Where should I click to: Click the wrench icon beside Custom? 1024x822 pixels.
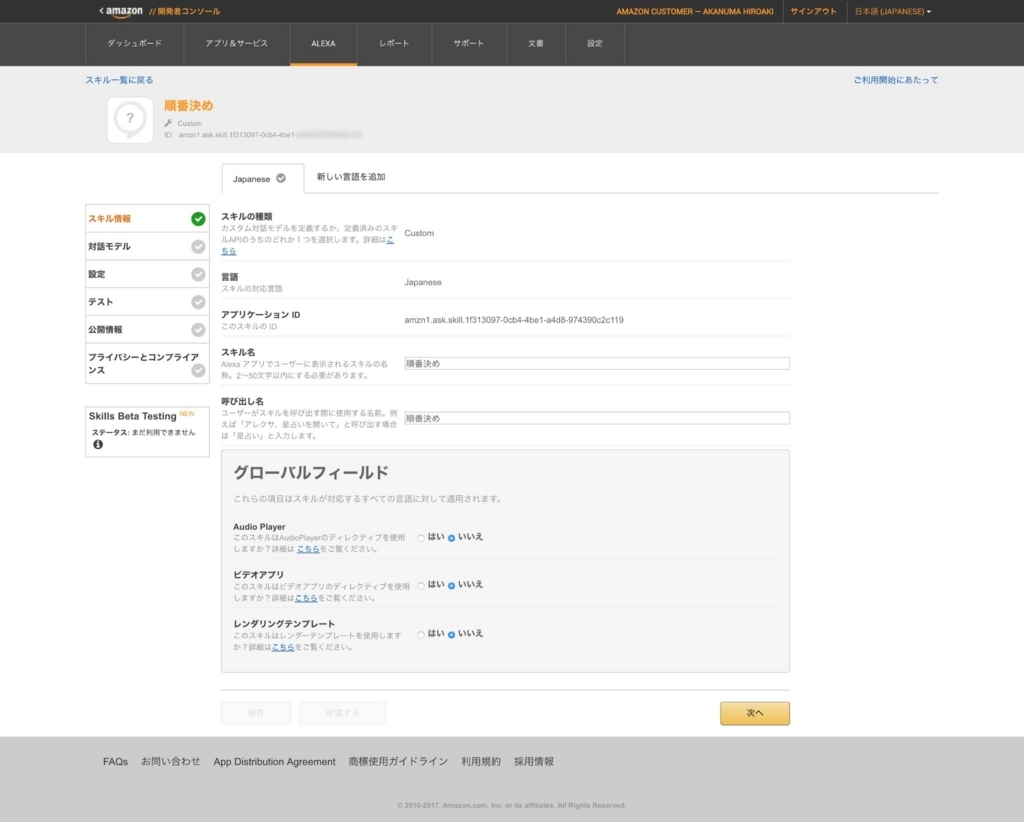point(168,123)
